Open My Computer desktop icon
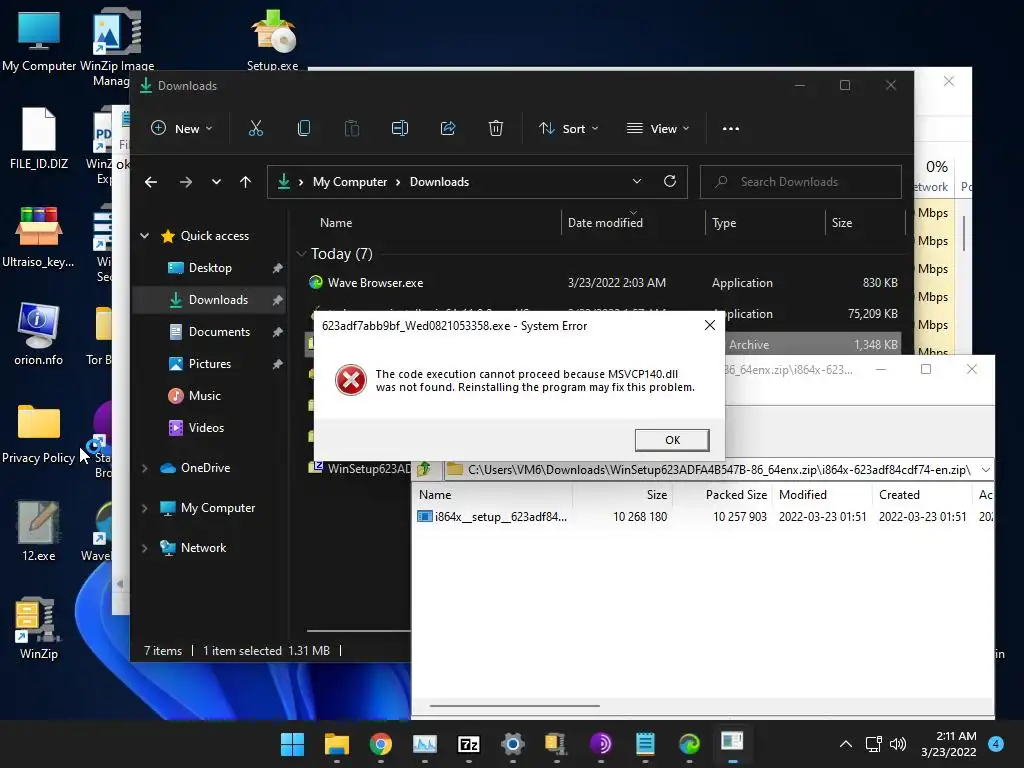The height and width of the screenshot is (768, 1024). tap(39, 40)
